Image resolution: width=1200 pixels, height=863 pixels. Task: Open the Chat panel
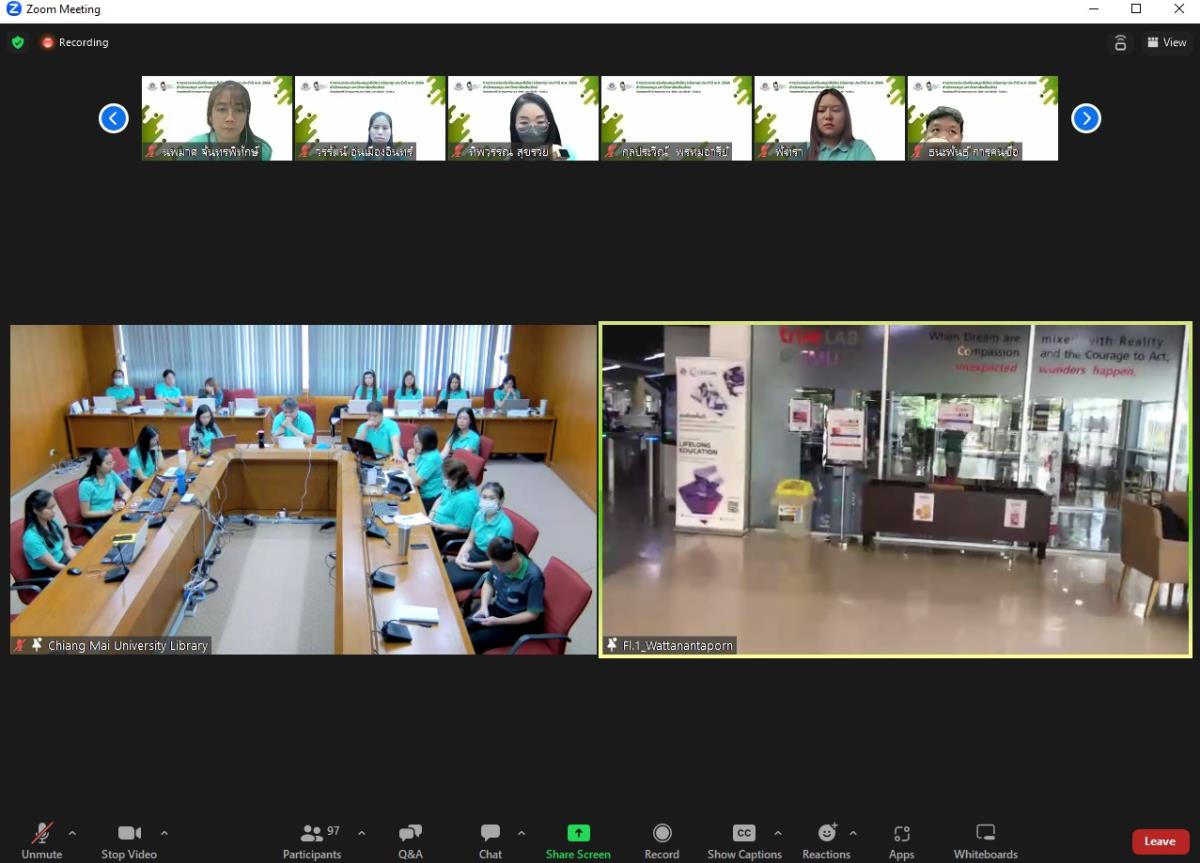(490, 840)
